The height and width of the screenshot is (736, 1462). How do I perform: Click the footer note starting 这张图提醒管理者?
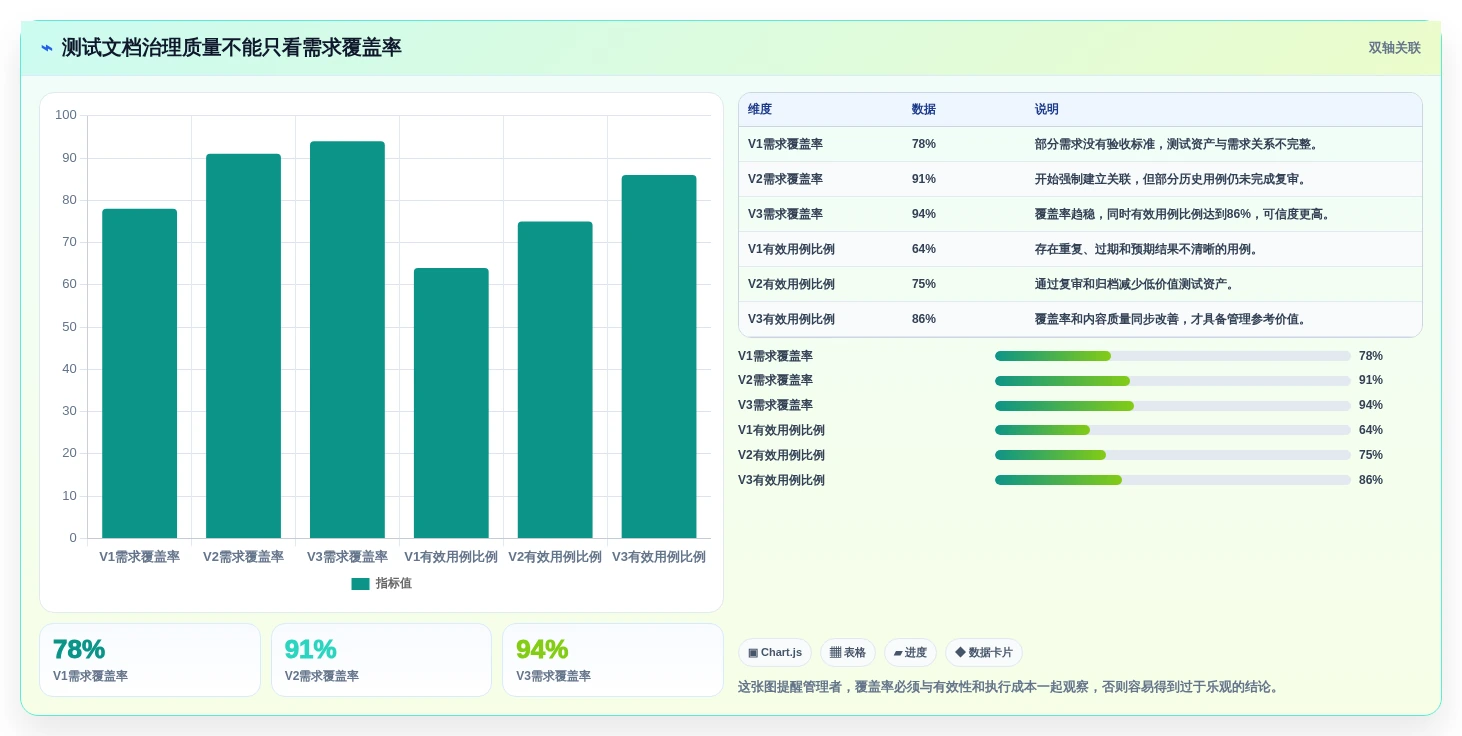(x=1011, y=687)
